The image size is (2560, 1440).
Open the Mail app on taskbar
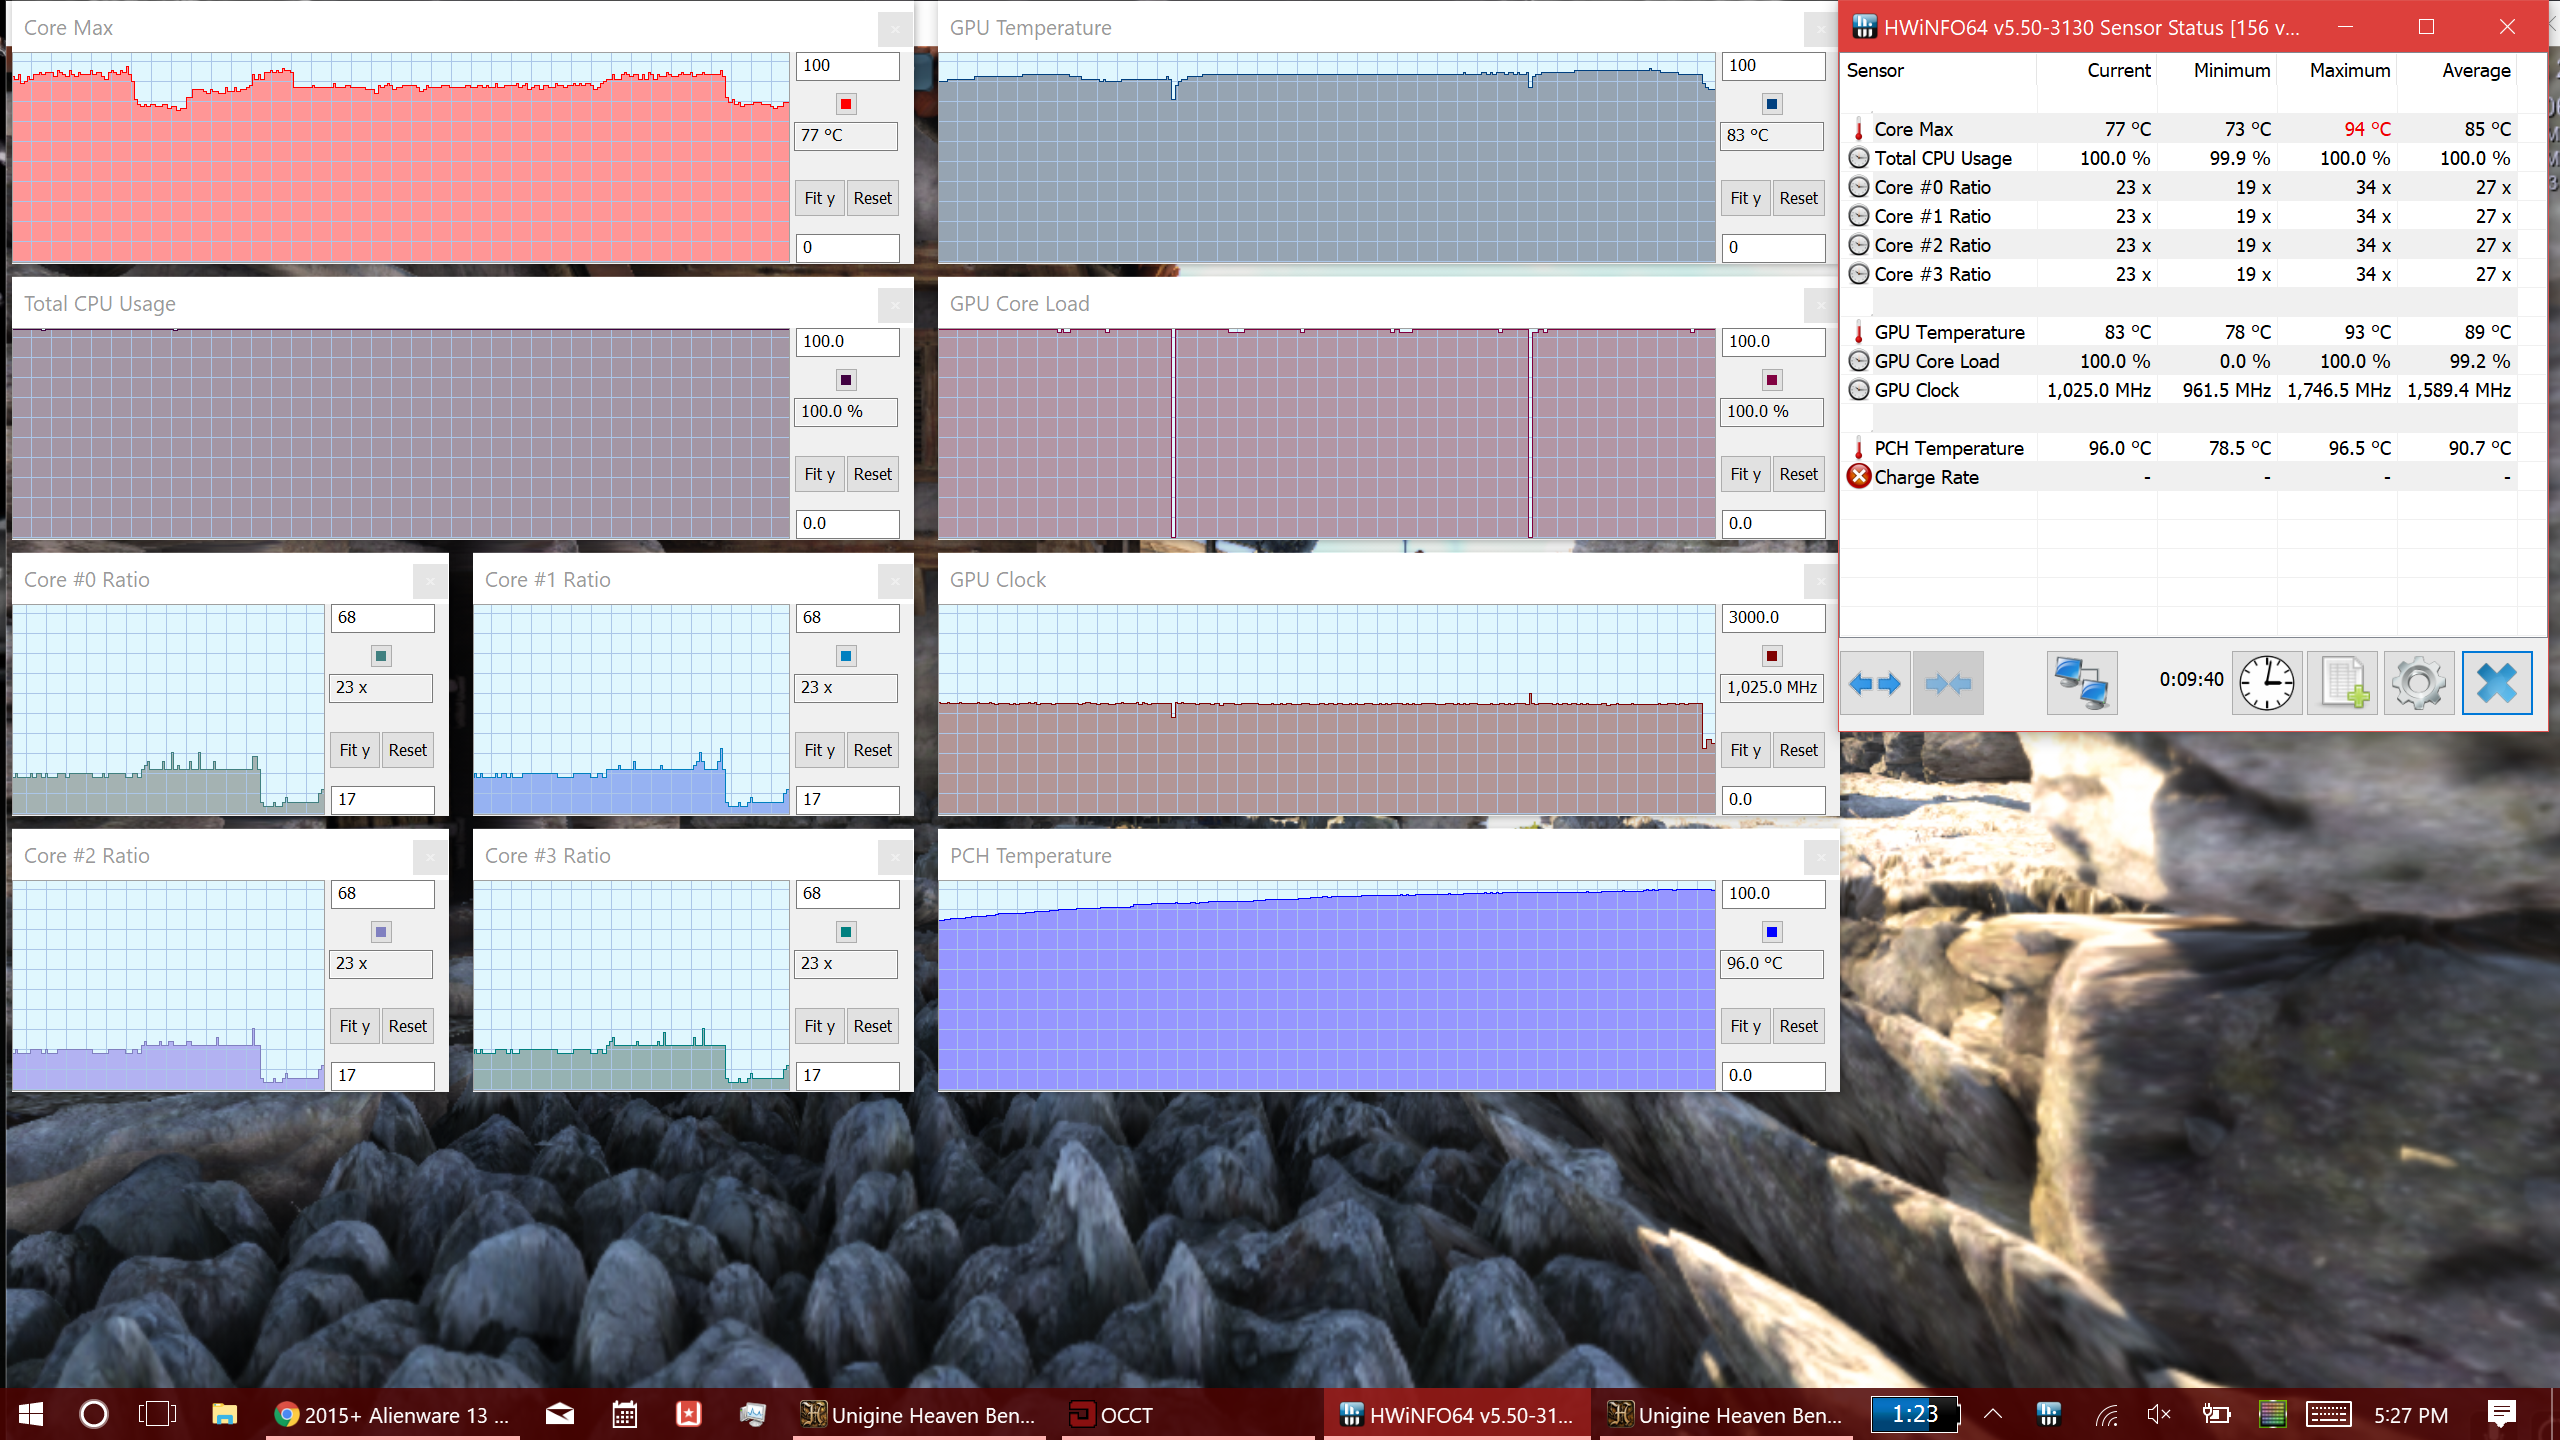coord(560,1414)
